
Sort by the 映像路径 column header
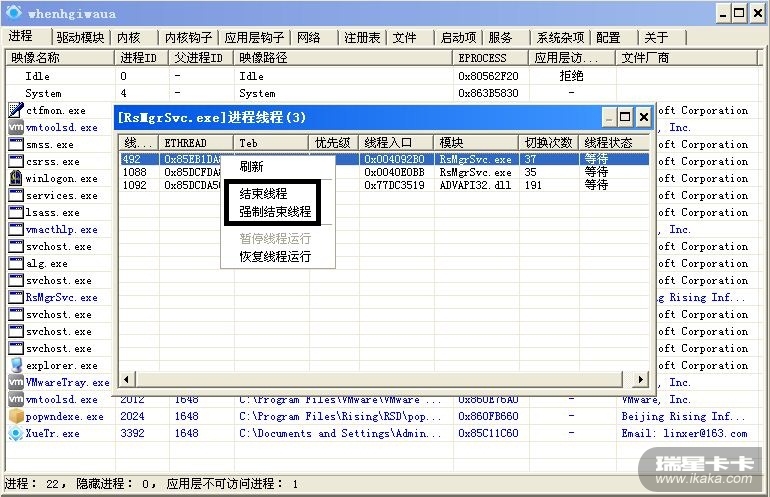click(343, 57)
